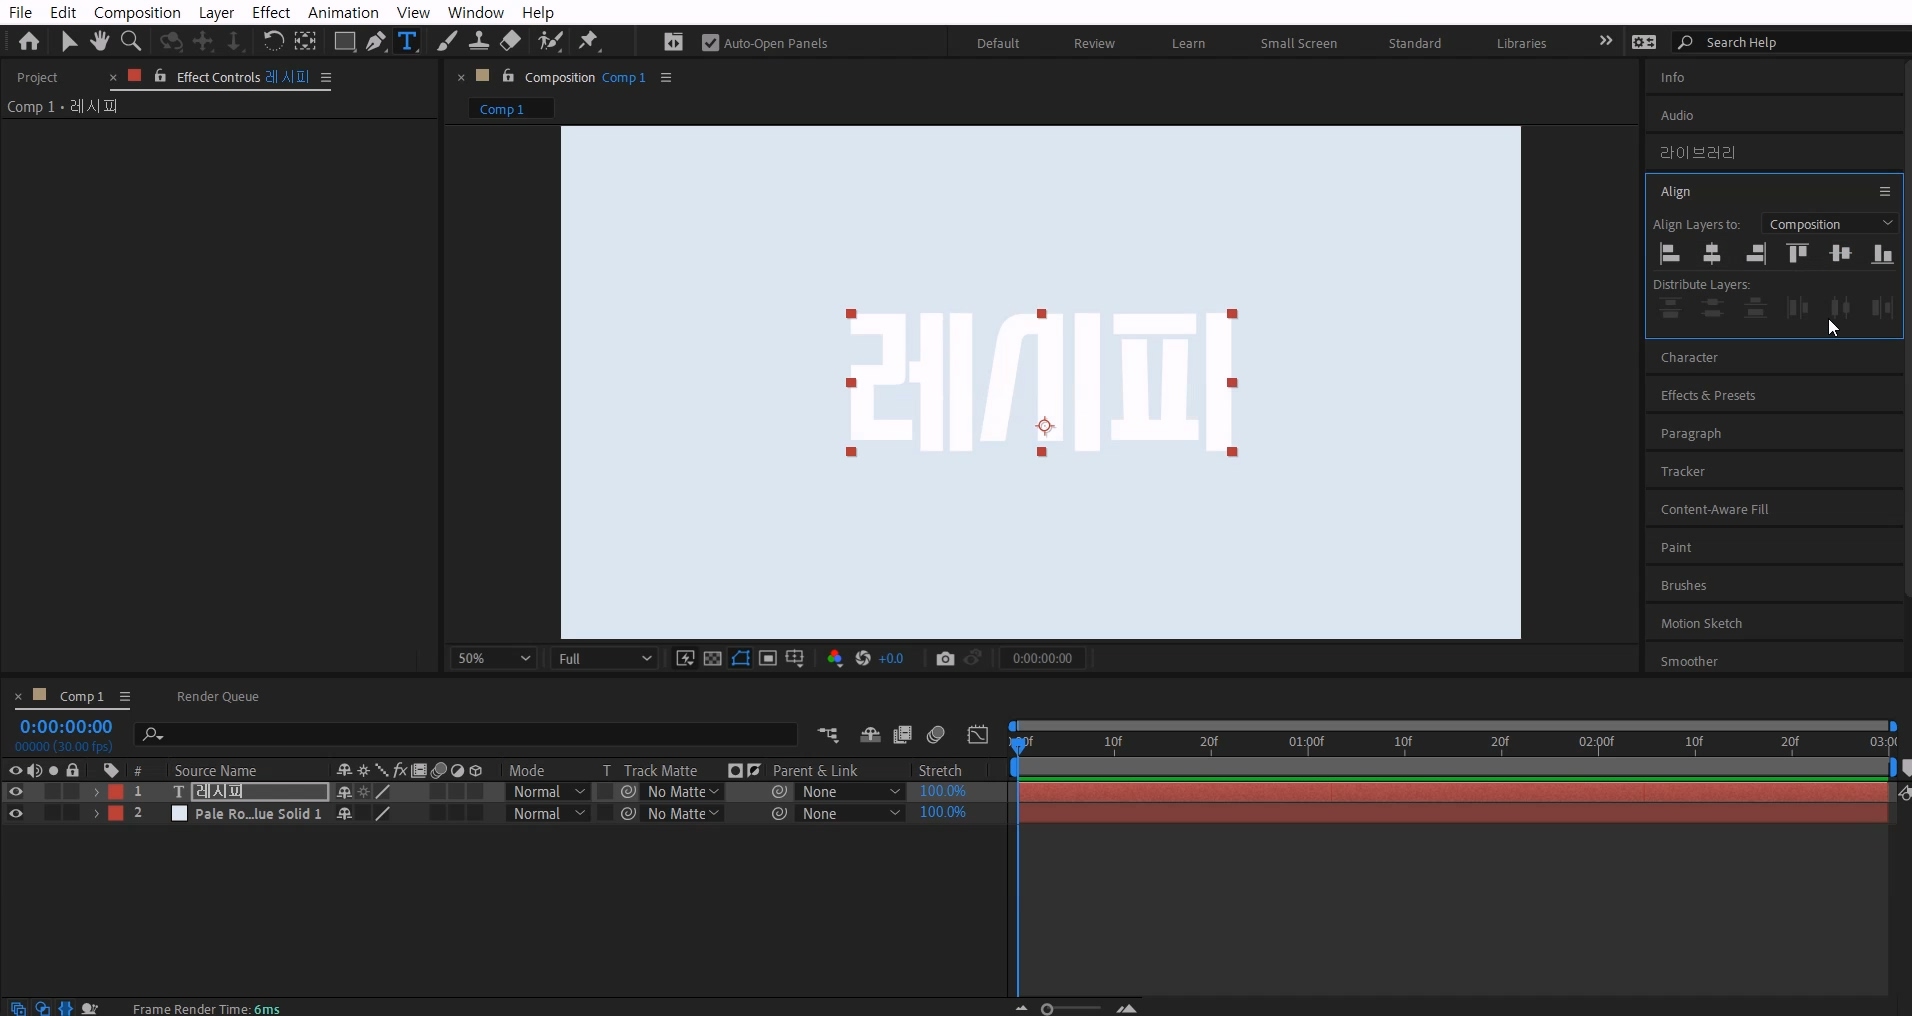Click the Align Left icon
This screenshot has height=1016, width=1912.
(1671, 254)
